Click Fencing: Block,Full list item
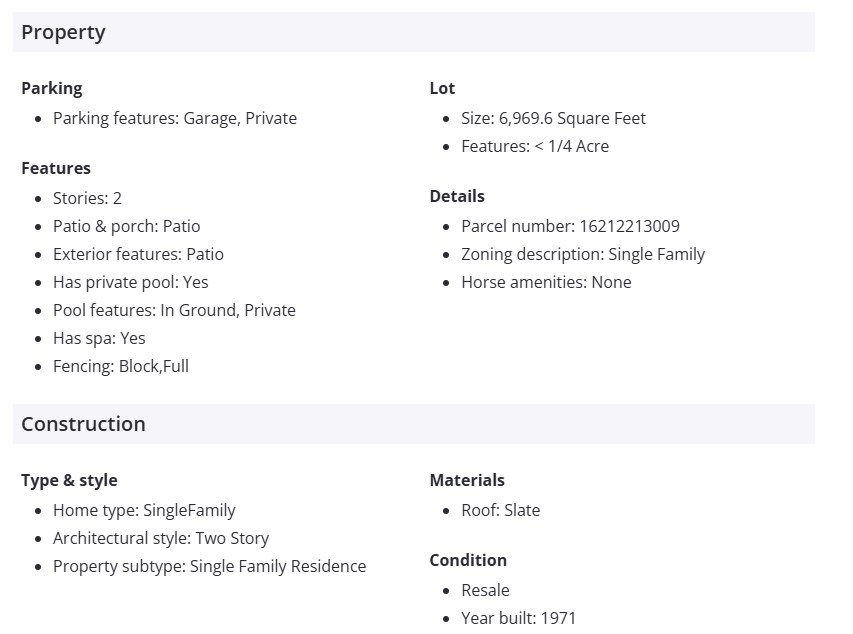This screenshot has width=853, height=634. coord(121,366)
